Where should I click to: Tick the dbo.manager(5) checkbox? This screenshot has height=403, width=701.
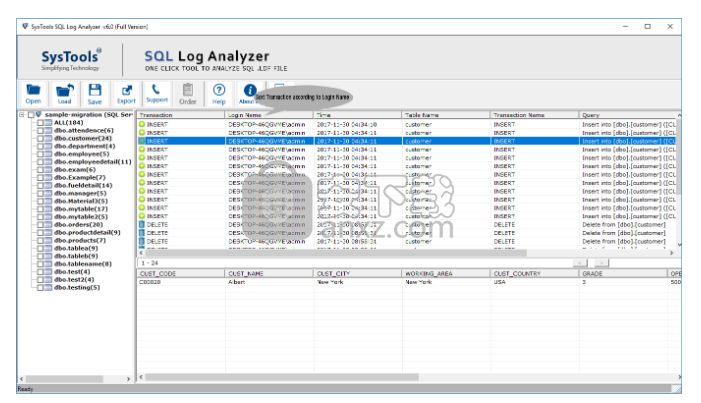pyautogui.click(x=40, y=193)
